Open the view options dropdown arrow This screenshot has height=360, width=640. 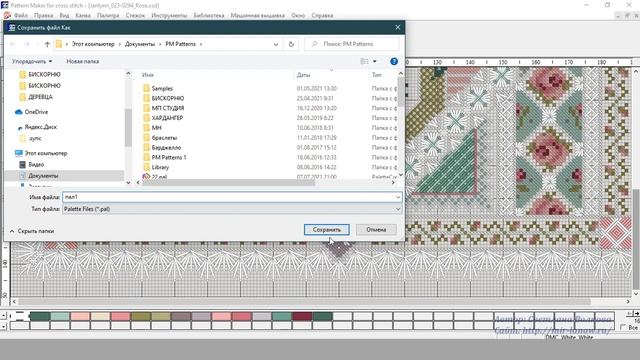[375, 61]
